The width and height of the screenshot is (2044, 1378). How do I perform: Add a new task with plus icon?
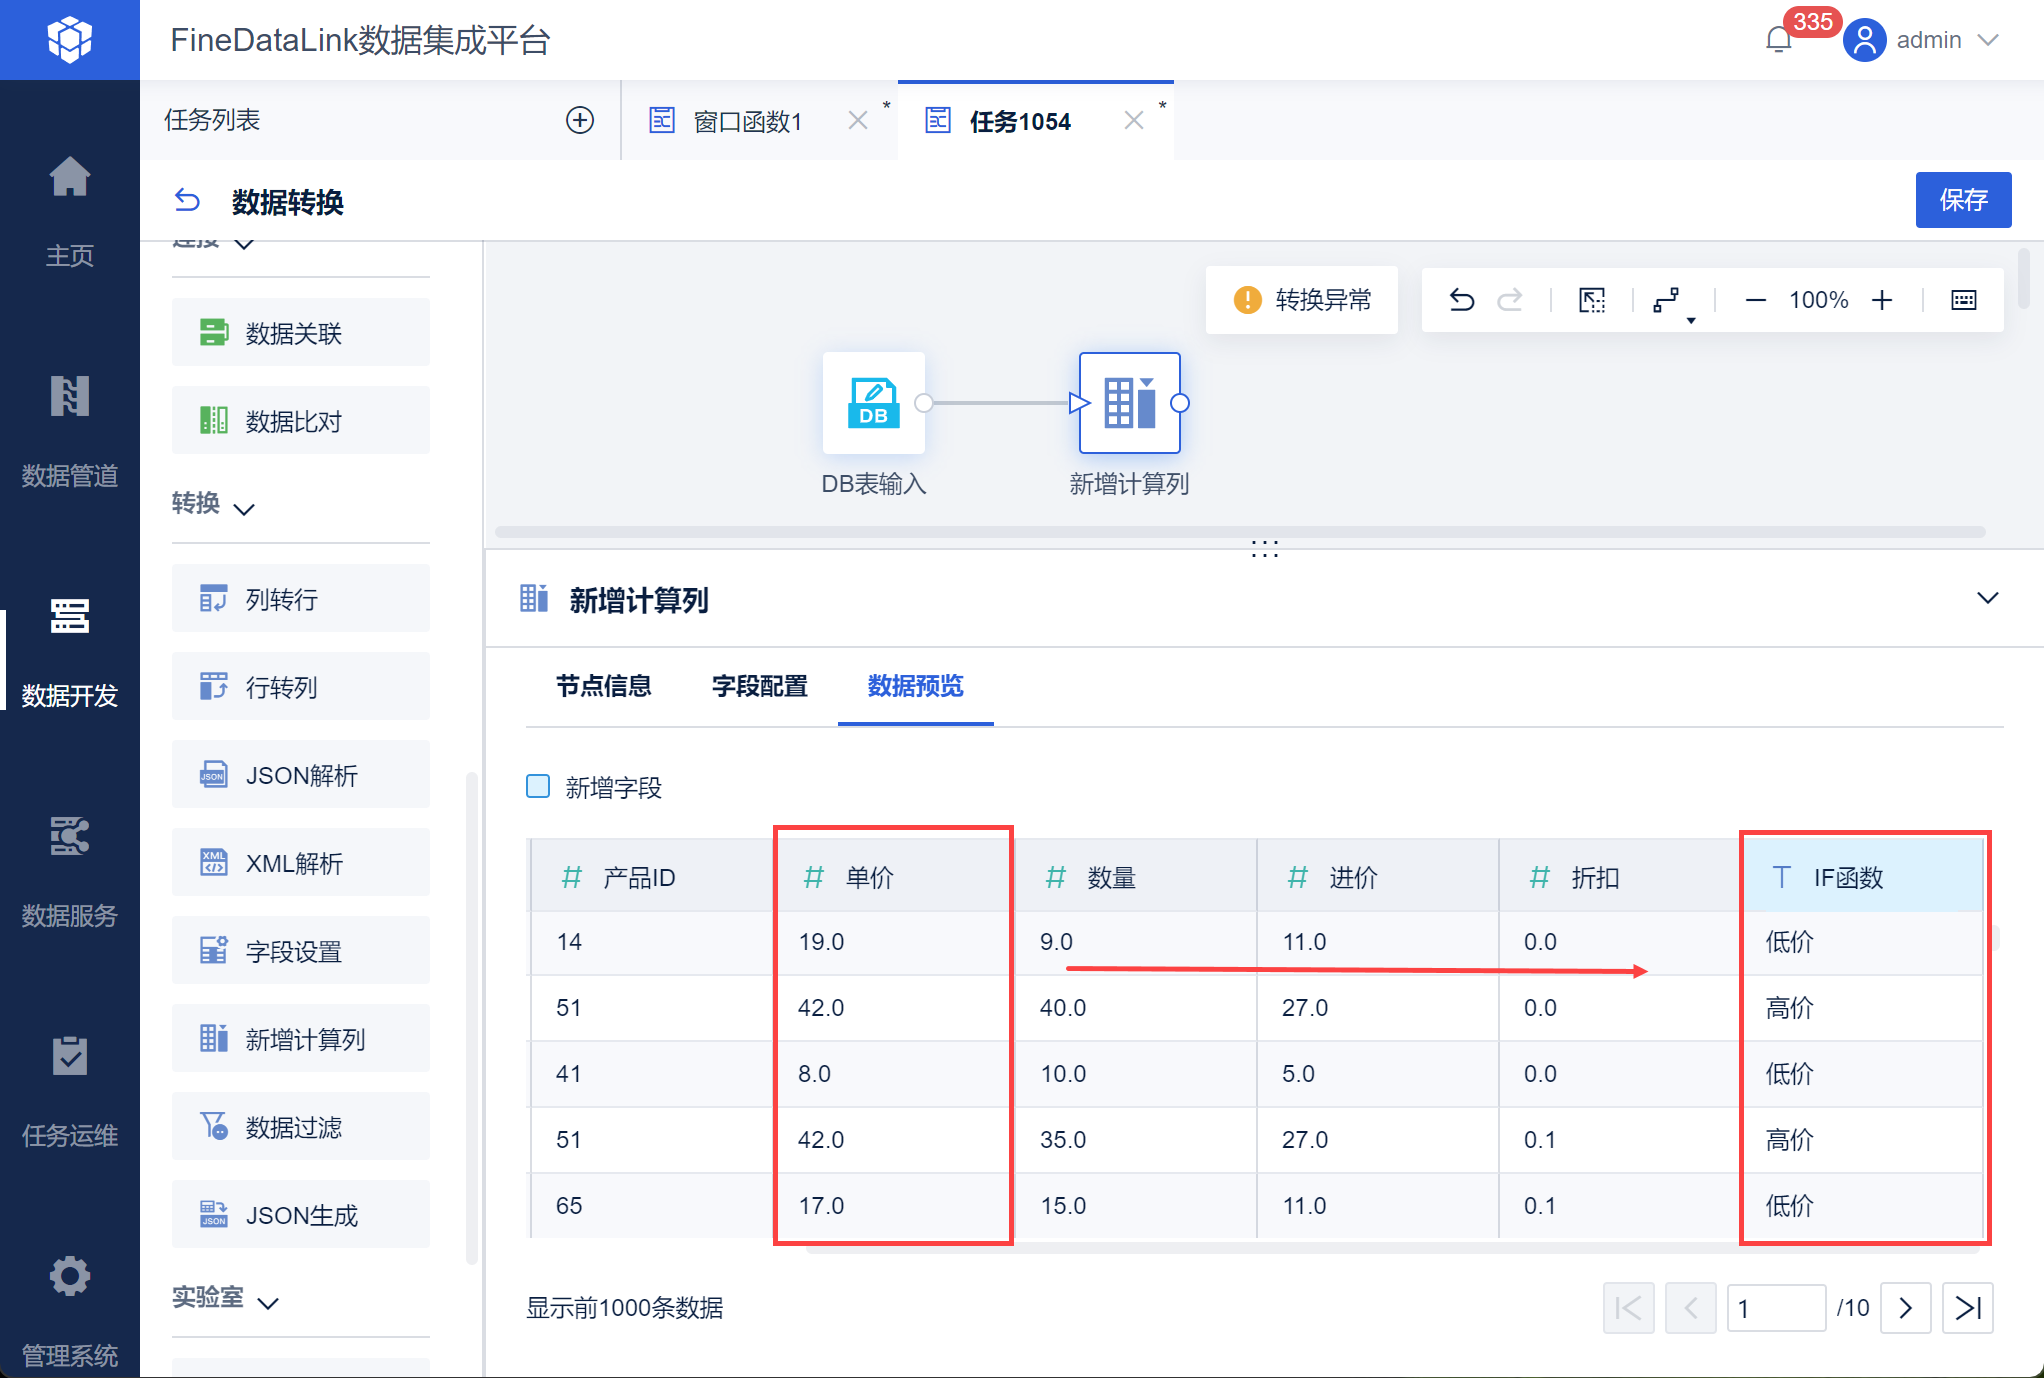pyautogui.click(x=580, y=120)
